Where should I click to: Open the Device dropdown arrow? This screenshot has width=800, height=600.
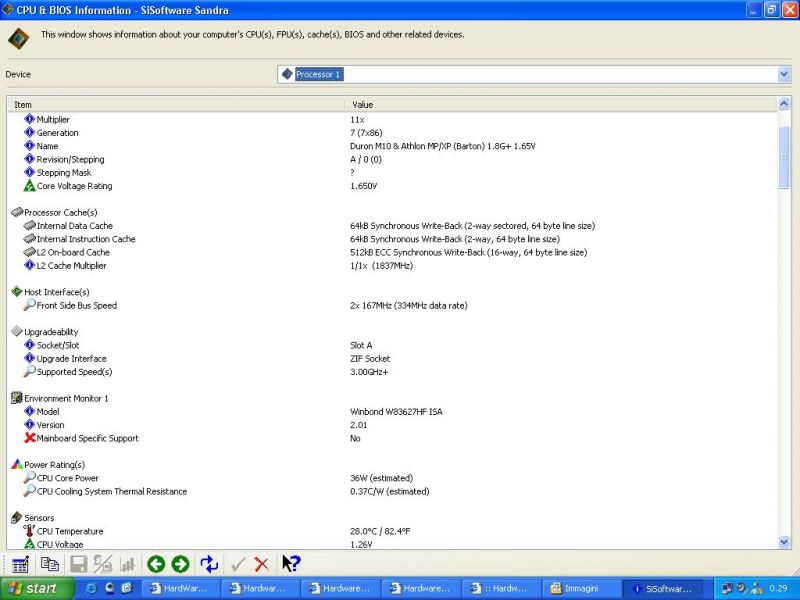(784, 74)
